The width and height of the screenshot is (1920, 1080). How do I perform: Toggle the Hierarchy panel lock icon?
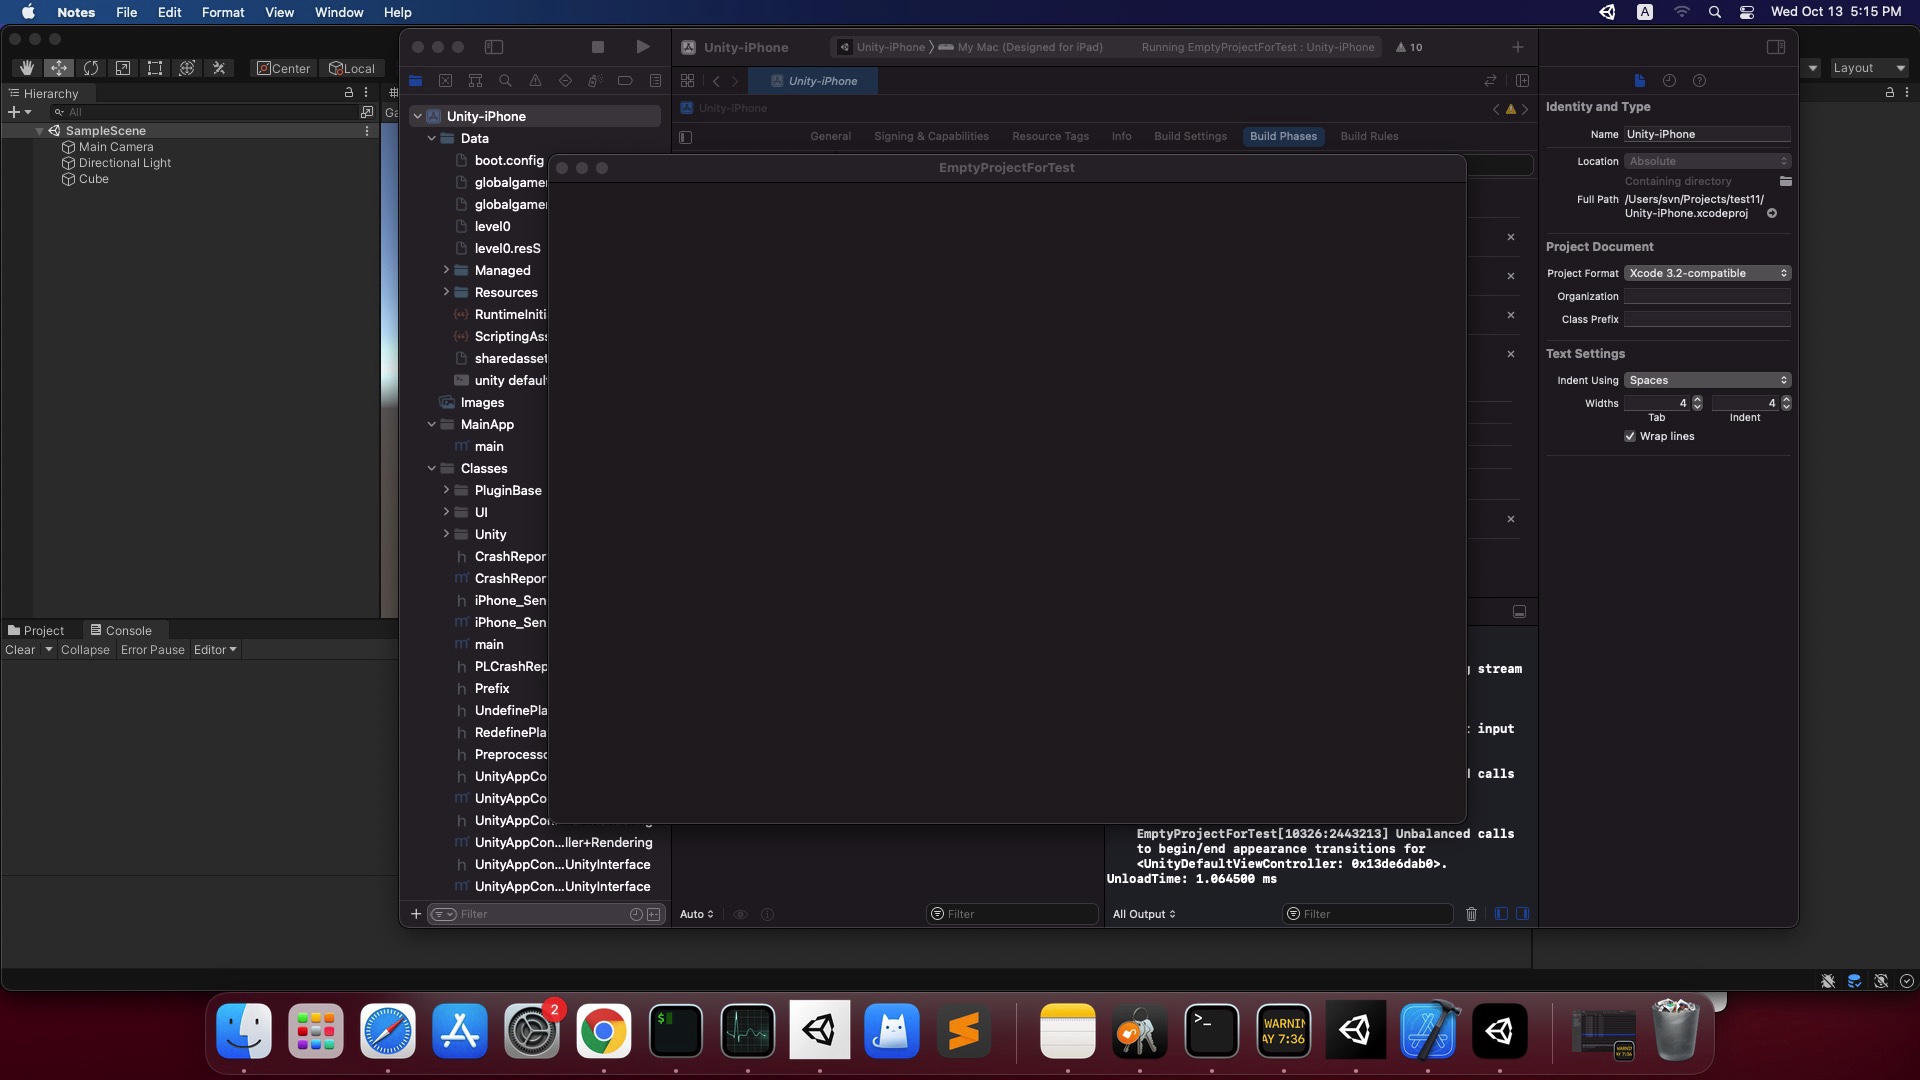point(349,92)
